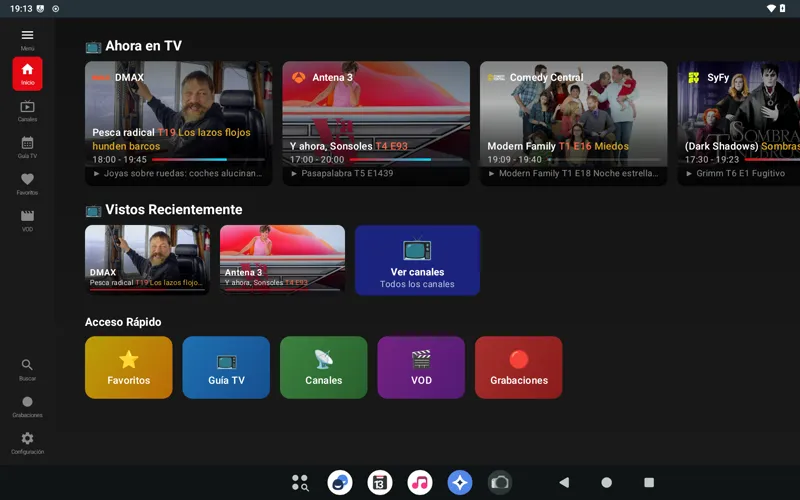Click the Wi-Fi status icon
The image size is (800, 500).
click(771, 9)
